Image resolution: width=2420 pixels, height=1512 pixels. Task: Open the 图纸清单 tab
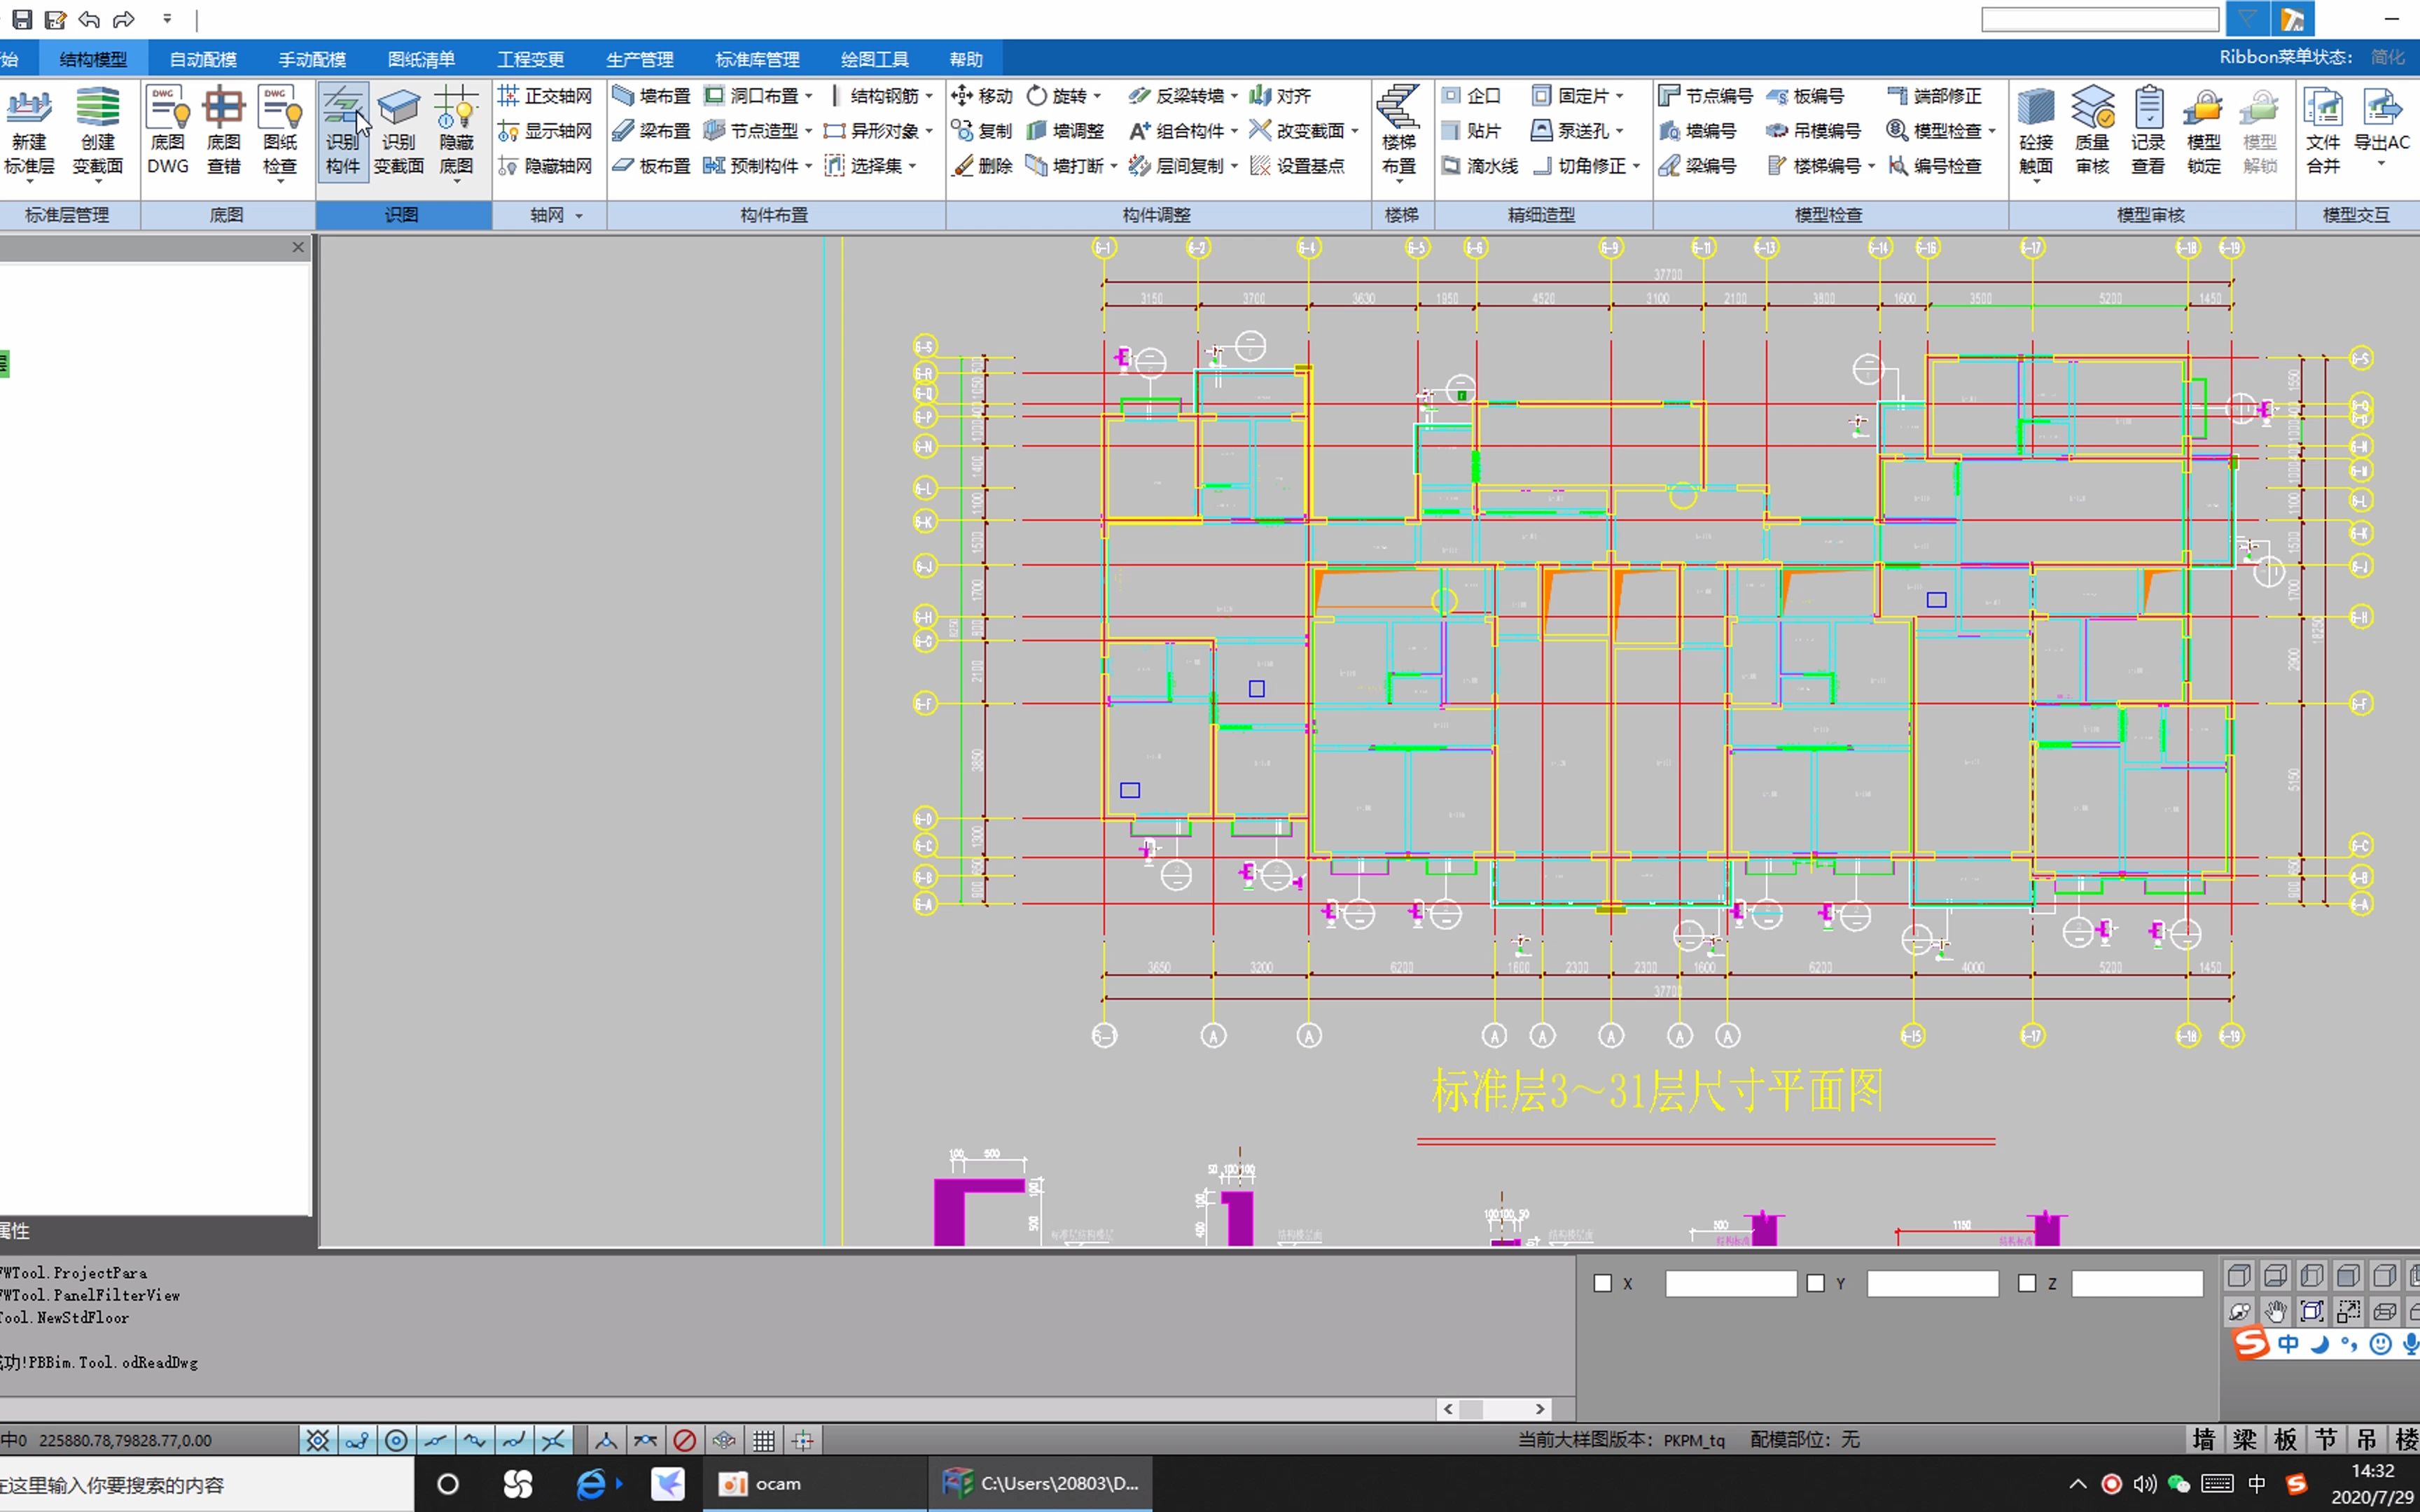point(421,59)
